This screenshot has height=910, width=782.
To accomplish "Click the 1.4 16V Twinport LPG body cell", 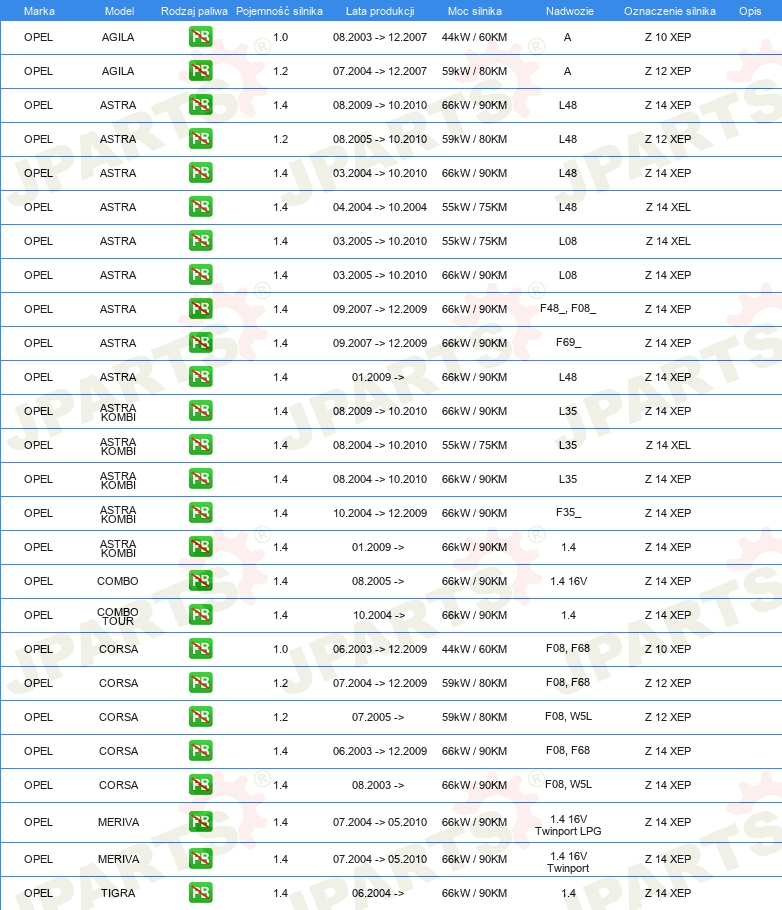I will [x=568, y=825].
